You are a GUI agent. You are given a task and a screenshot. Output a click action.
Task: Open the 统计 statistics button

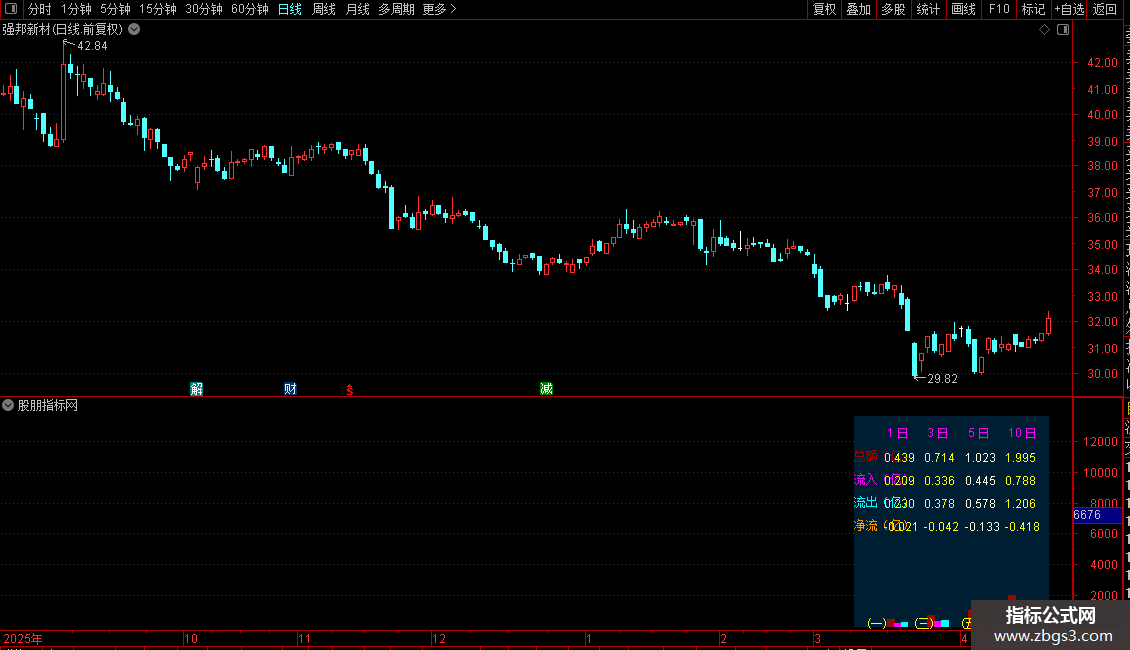tap(928, 9)
